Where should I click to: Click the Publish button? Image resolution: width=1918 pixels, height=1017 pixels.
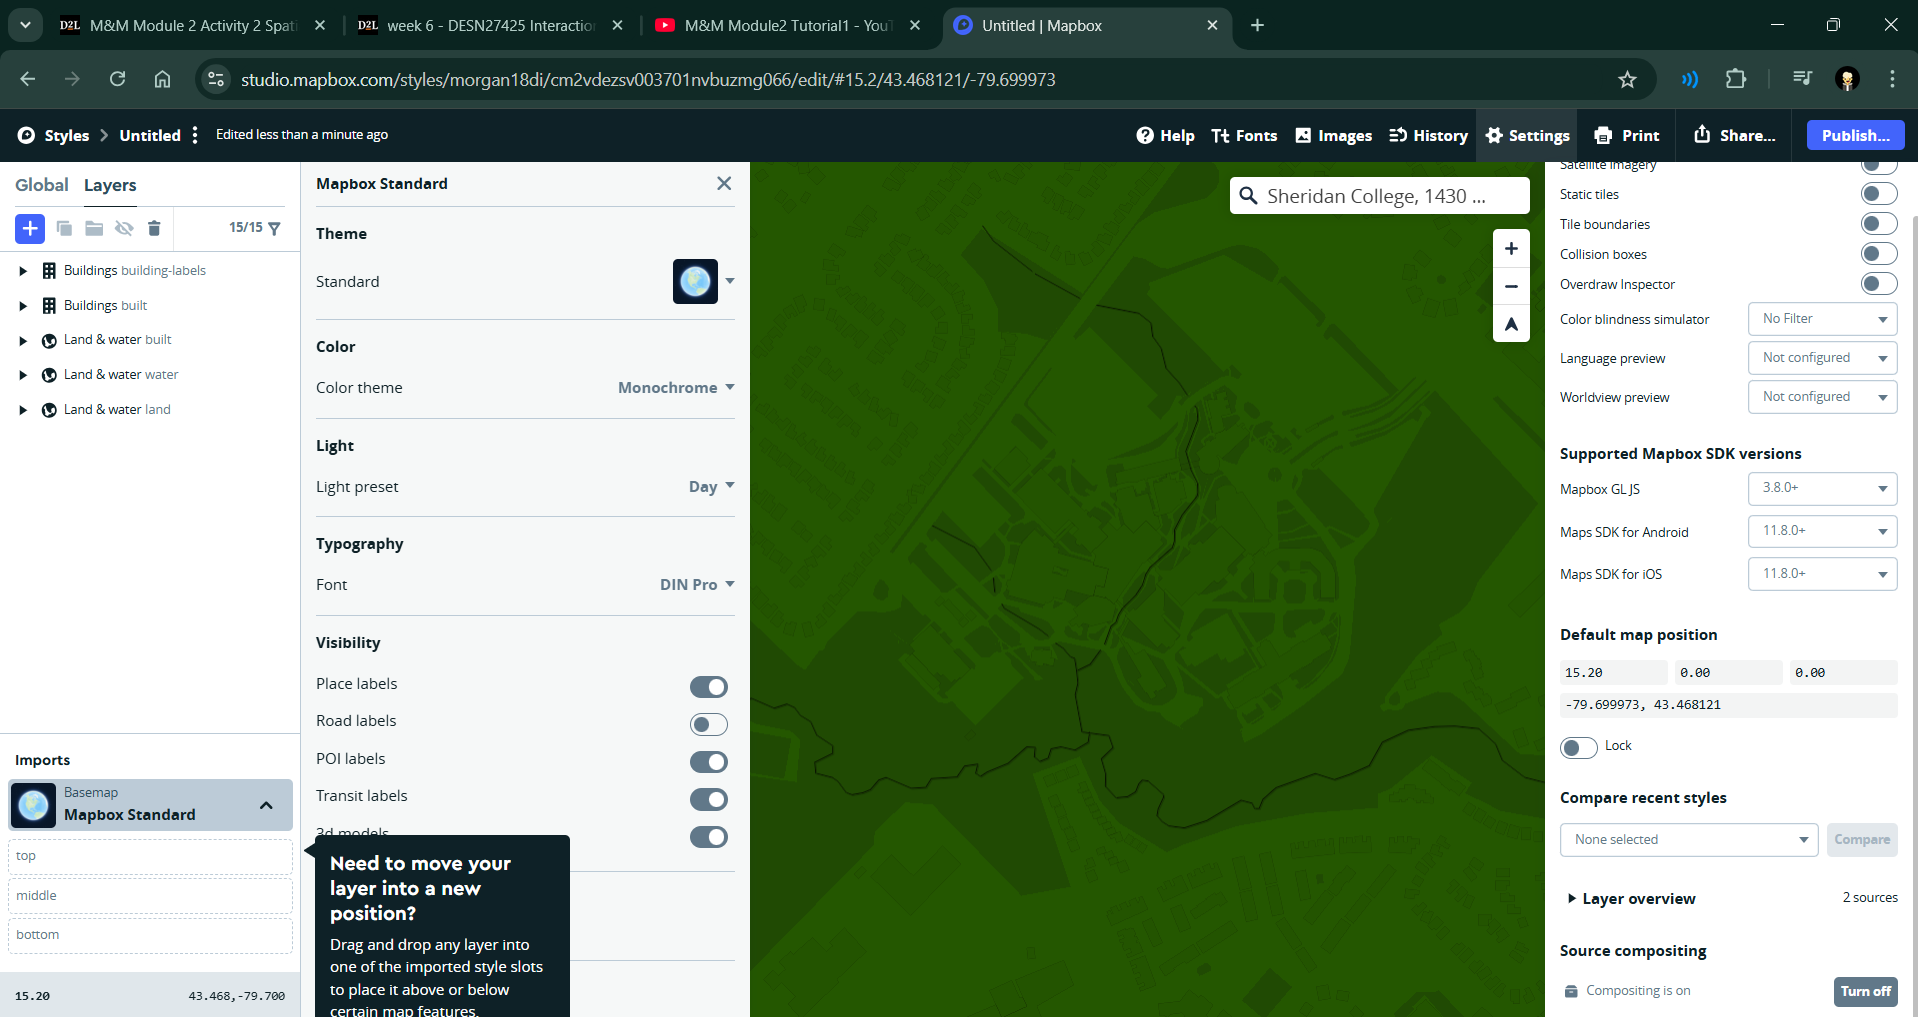tap(1855, 135)
